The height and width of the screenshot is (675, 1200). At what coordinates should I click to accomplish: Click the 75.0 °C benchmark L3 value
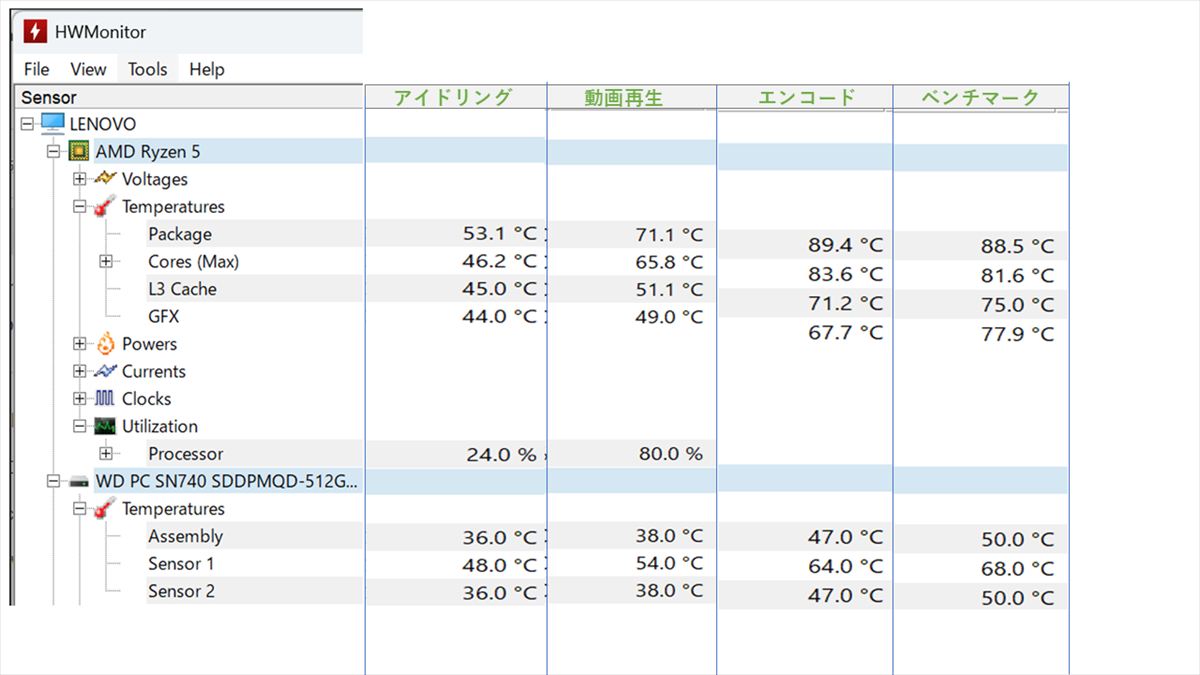tap(1017, 305)
